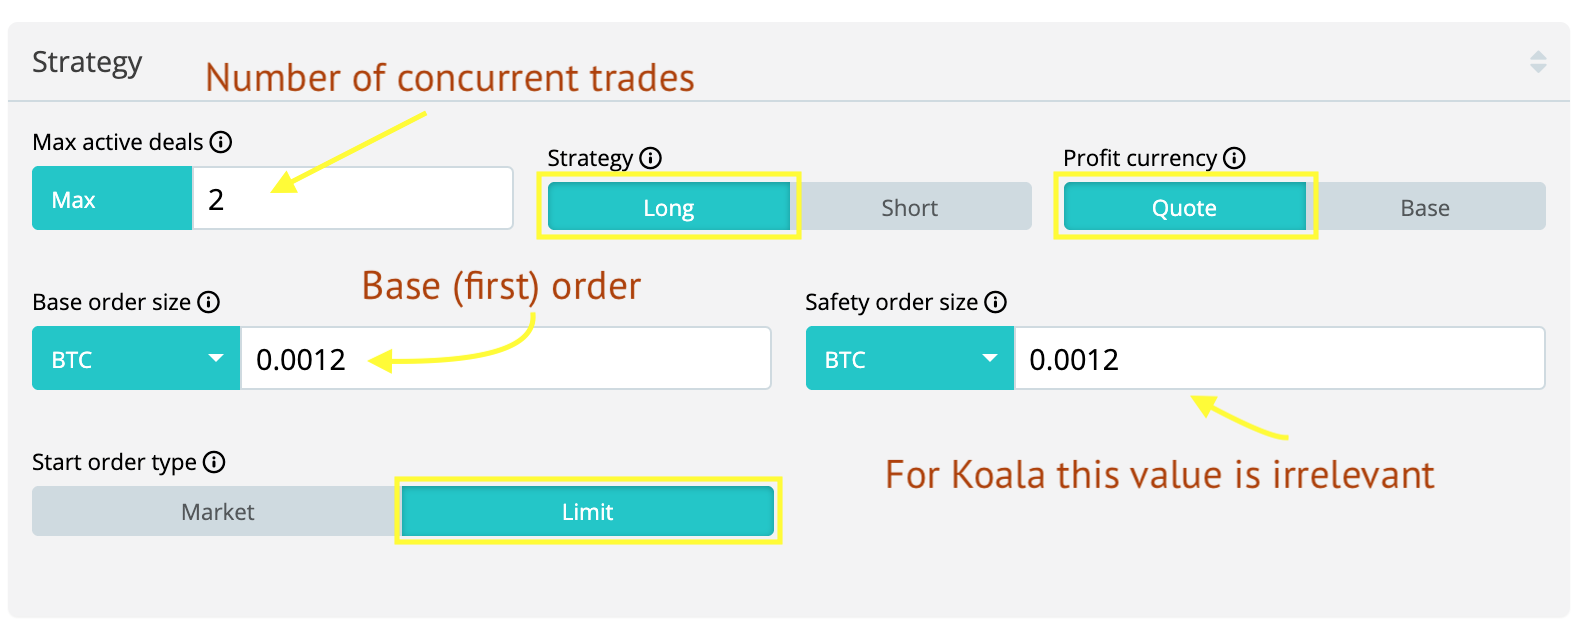This screenshot has width=1590, height=632.
Task: Show Safety order size info icon help
Action: (x=996, y=302)
